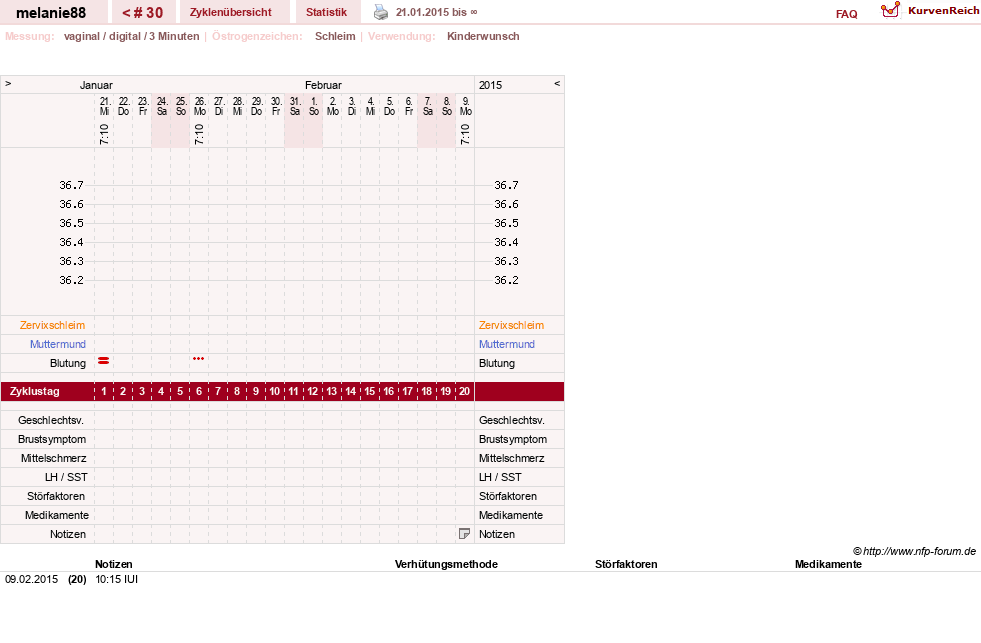981x643 pixels.
Task: Click the date header '26. Mo'
Action: pos(200,106)
